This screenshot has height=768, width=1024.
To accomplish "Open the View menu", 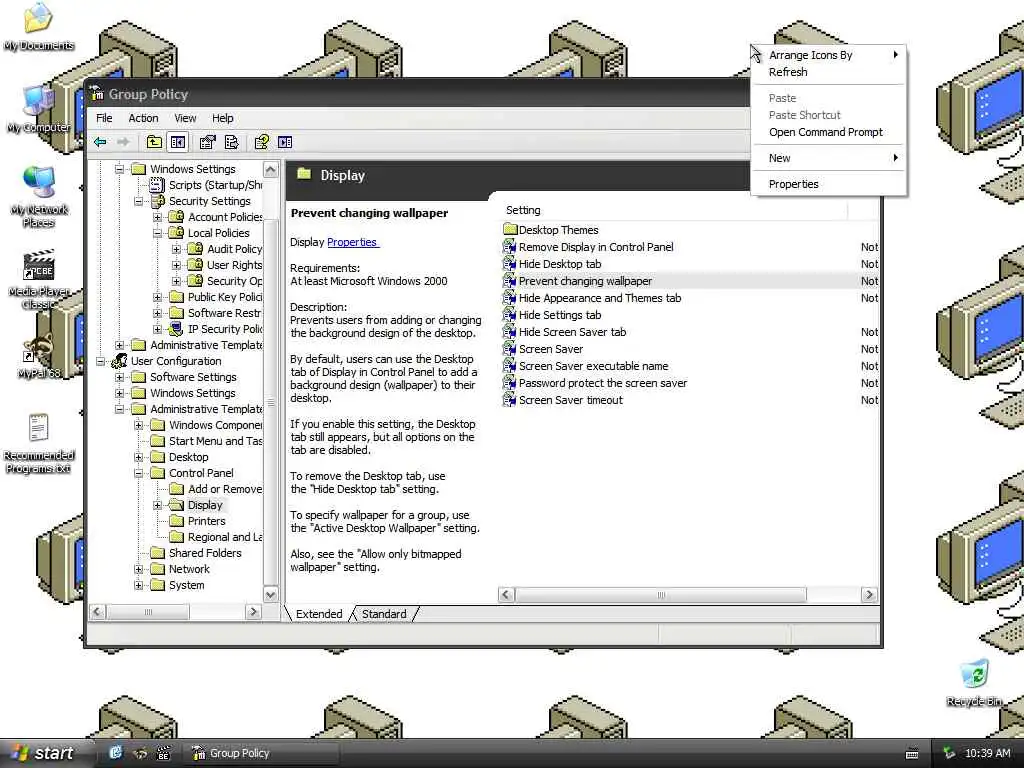I will (x=185, y=118).
